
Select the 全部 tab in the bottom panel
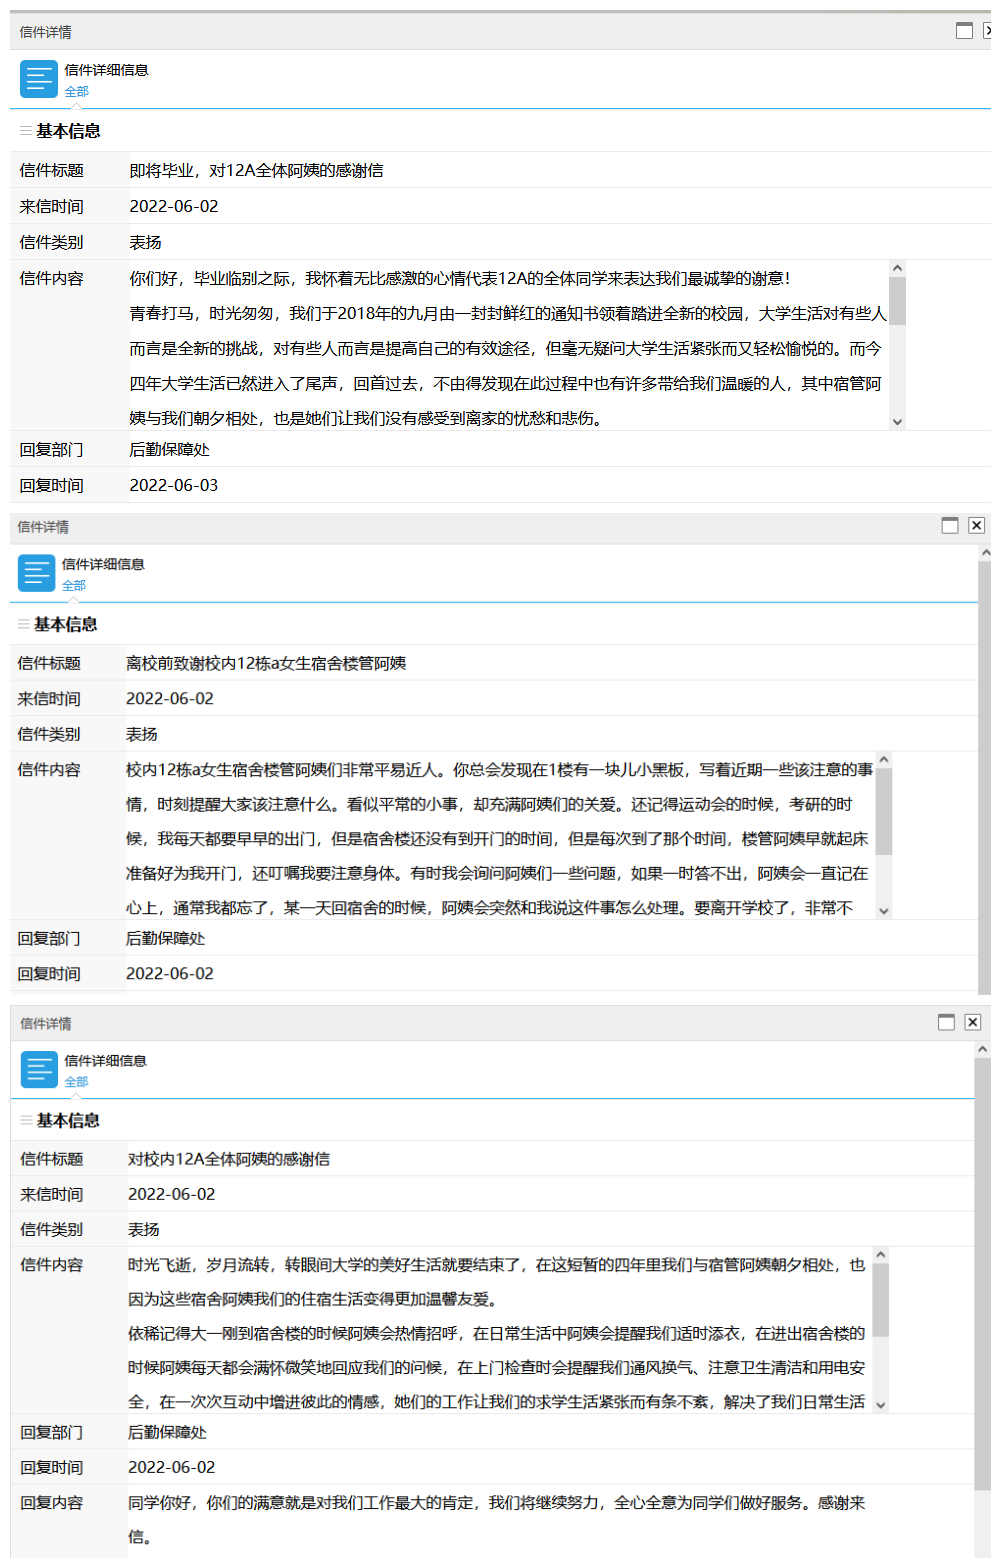pyautogui.click(x=77, y=1082)
